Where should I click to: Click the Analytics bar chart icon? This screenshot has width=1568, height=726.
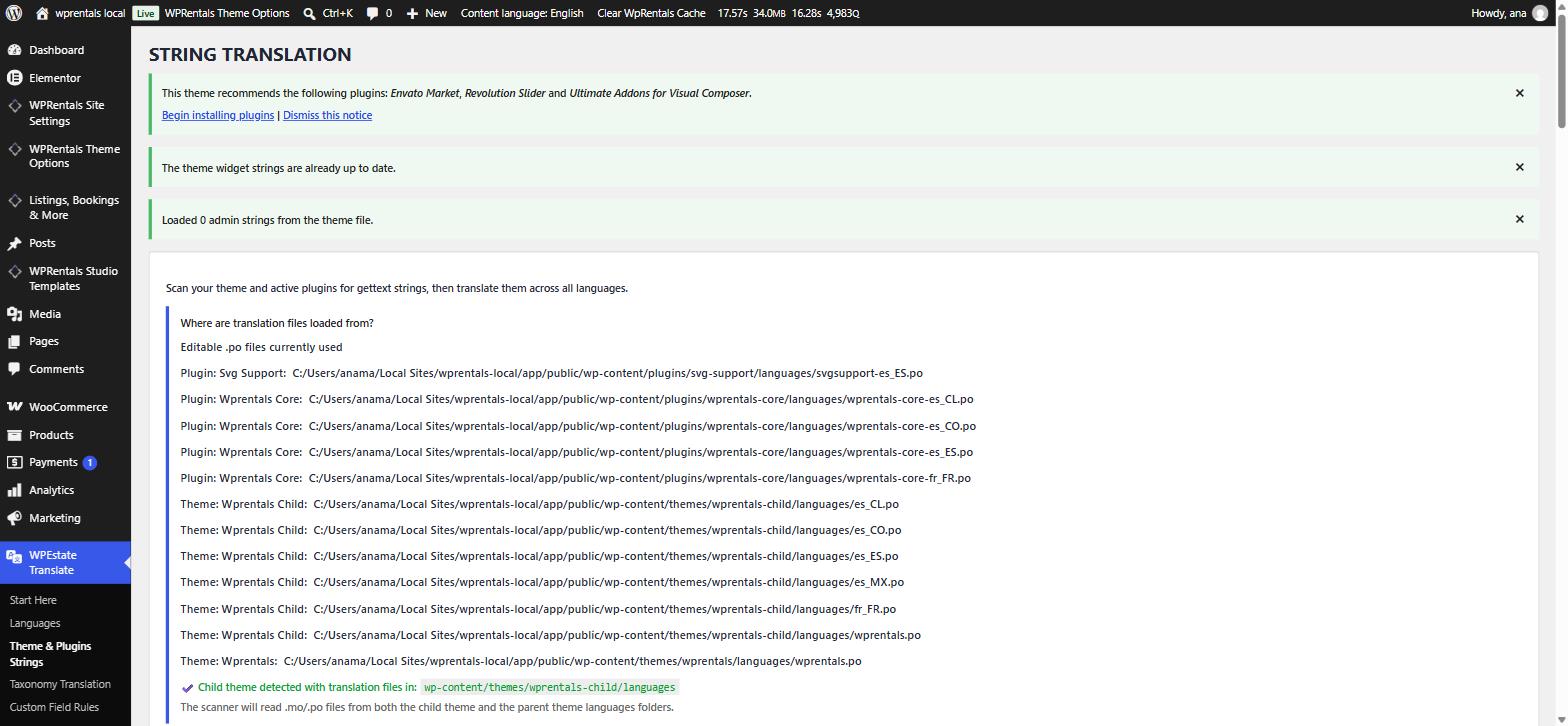tap(14, 490)
